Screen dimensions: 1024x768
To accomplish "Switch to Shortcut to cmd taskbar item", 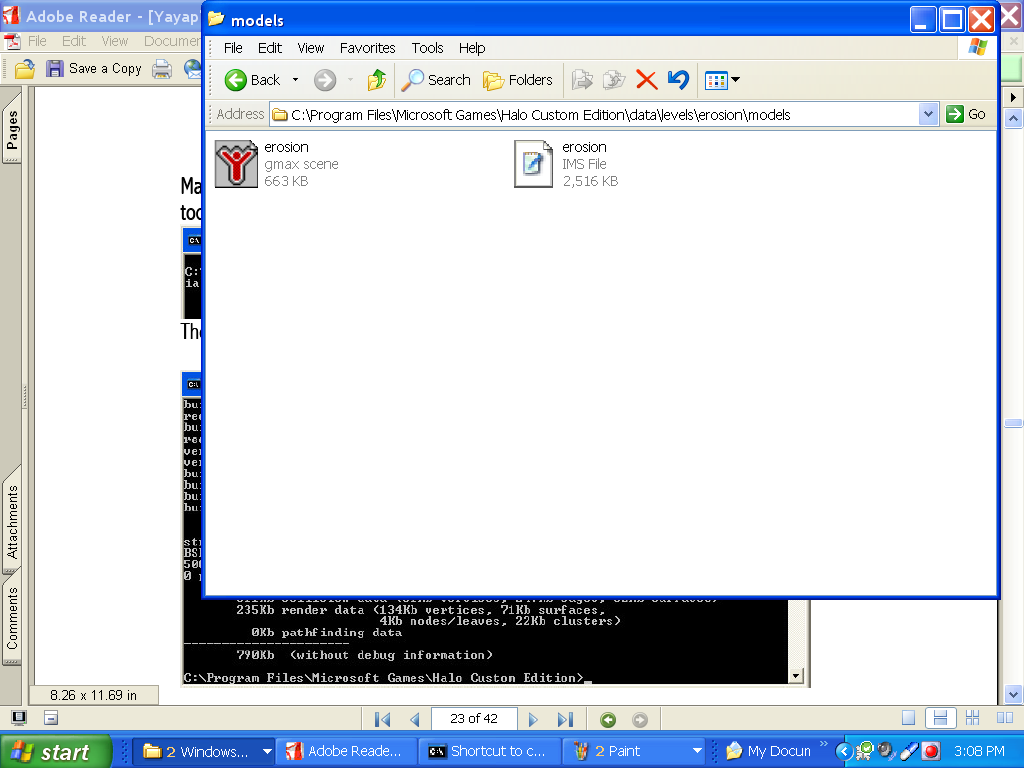I will pos(487,751).
